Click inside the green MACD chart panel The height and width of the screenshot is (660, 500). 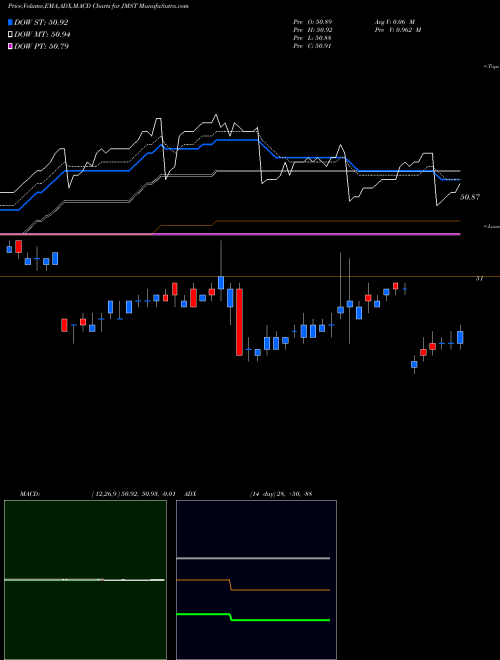[x=85, y=580]
